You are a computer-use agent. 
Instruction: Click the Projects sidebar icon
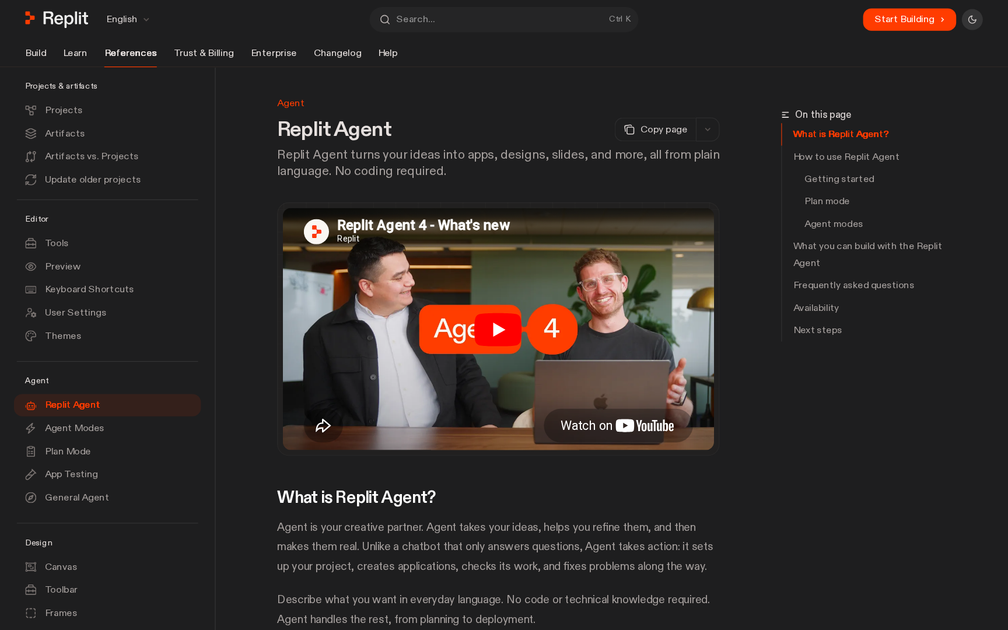tap(30, 111)
